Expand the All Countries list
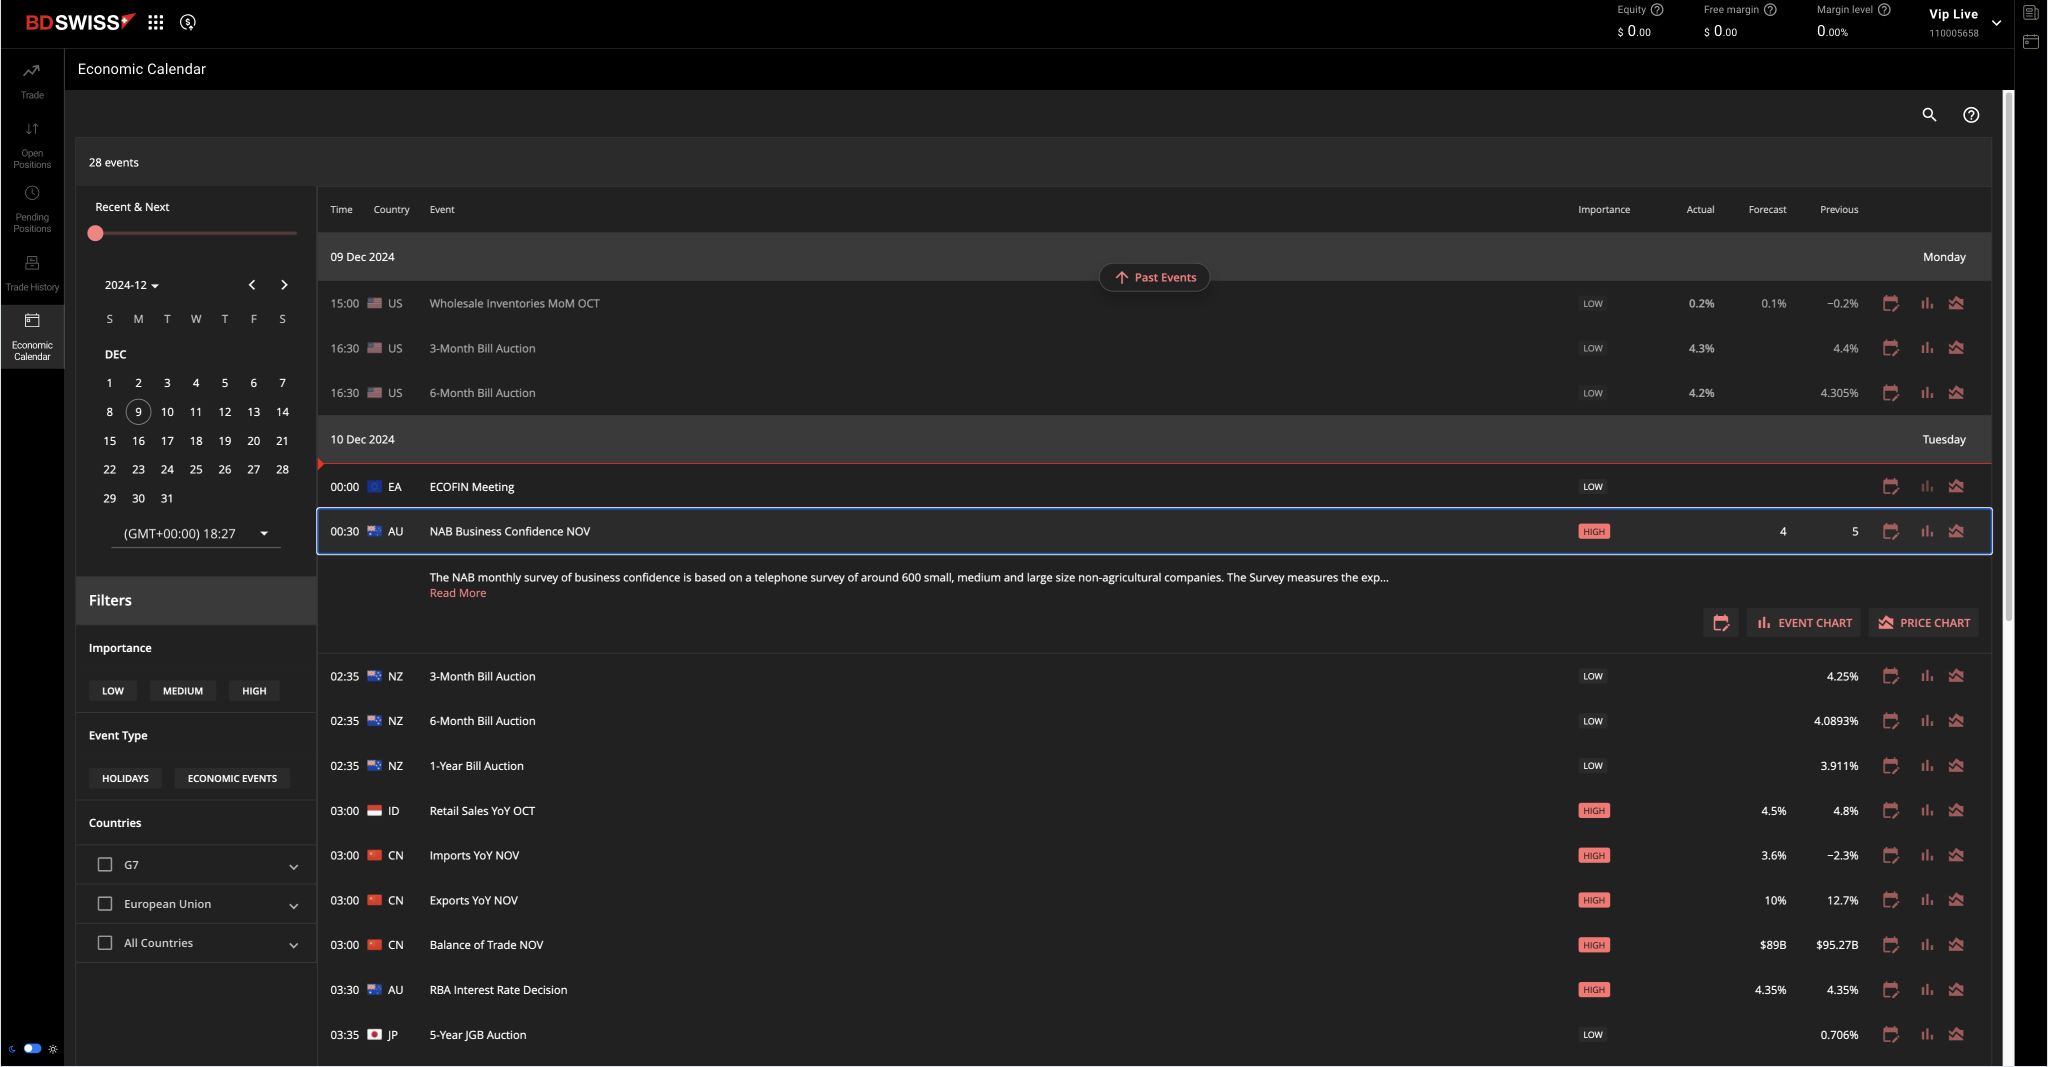The height and width of the screenshot is (1067, 2048). point(294,944)
